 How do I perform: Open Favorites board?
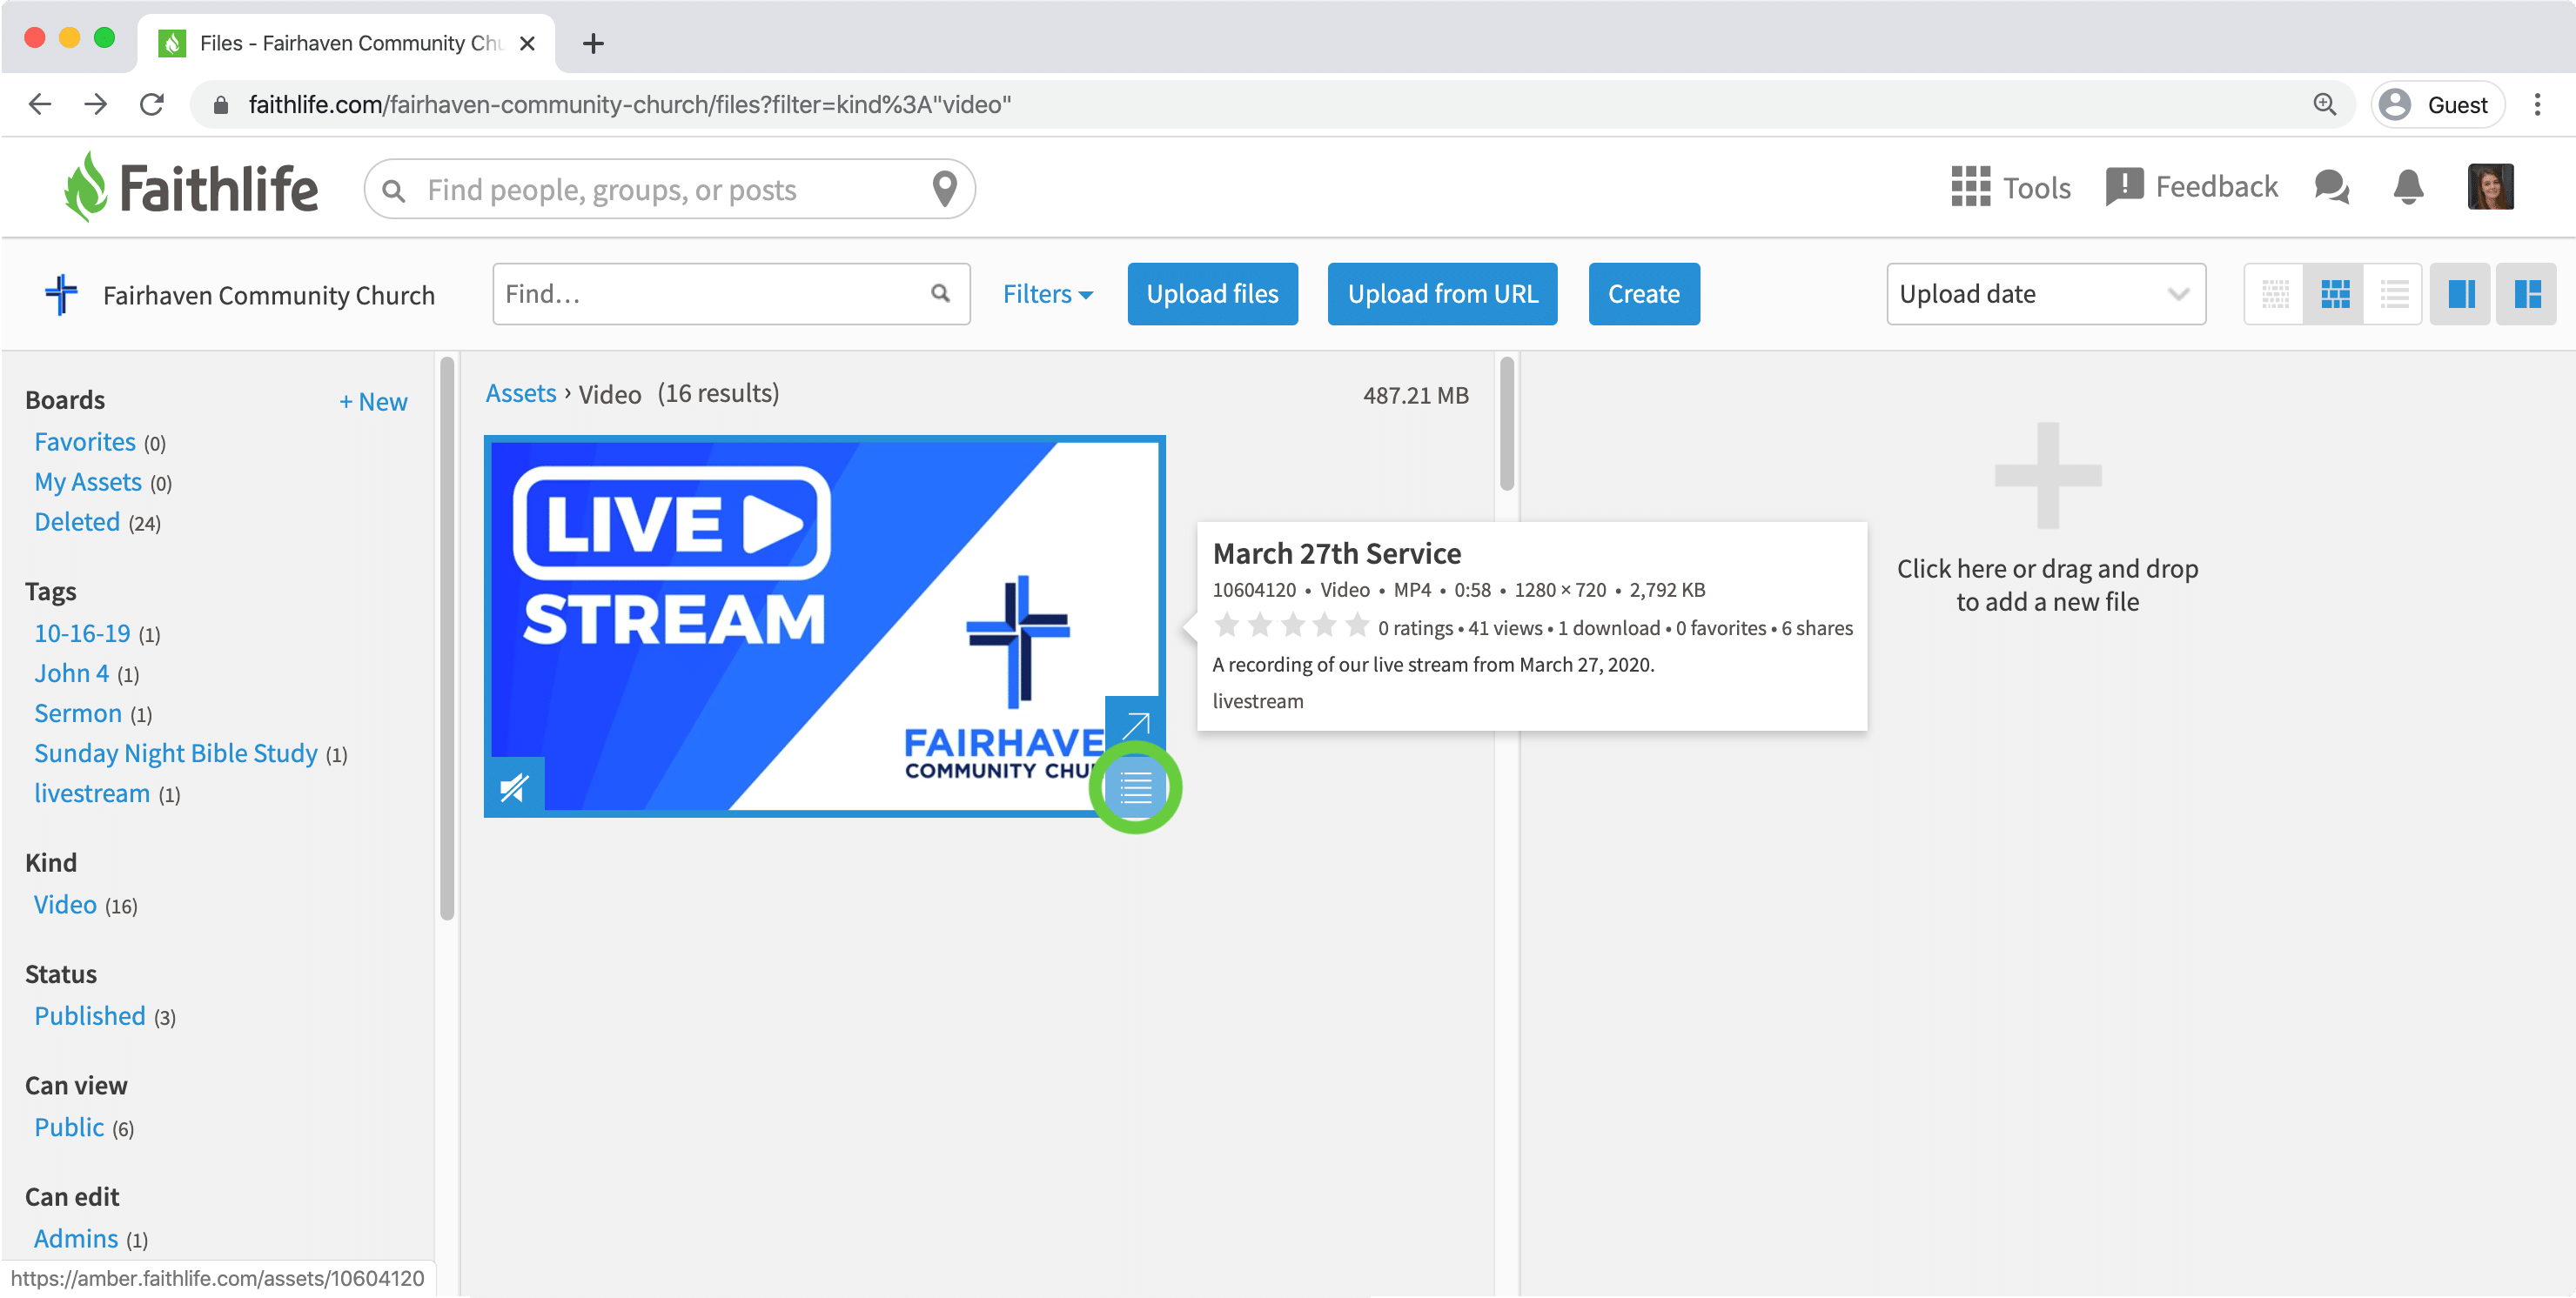pyautogui.click(x=85, y=441)
